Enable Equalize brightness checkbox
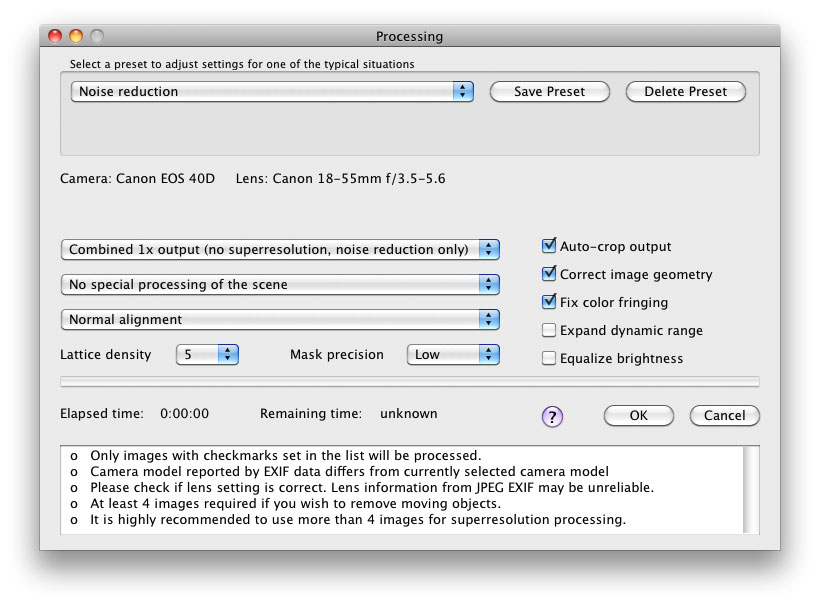Screen dimensions: 820x605 point(549,358)
